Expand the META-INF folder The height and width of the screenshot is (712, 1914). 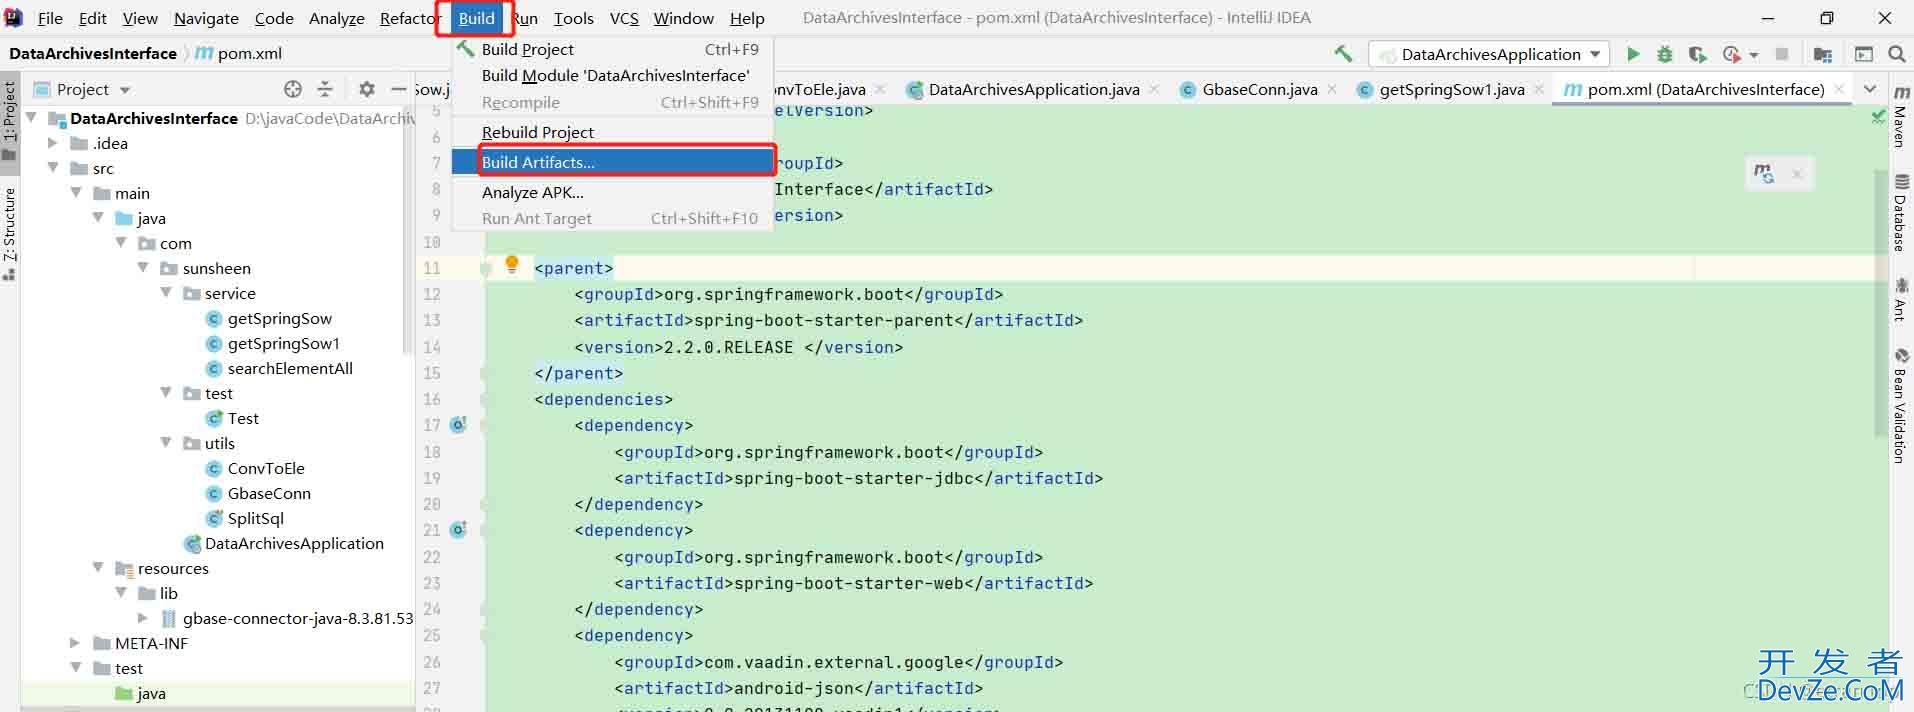tap(75, 643)
